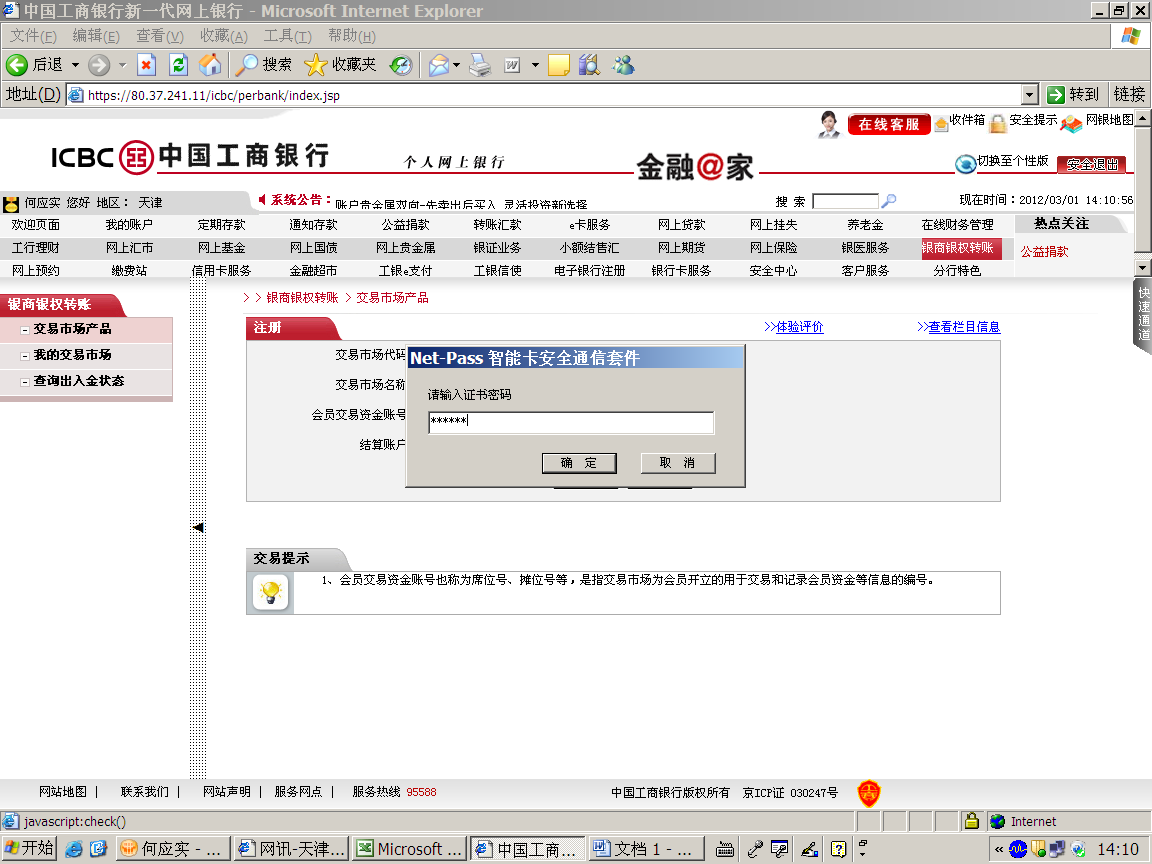
Task: Switch to the 网讯-天津 taskbar window
Action: (291, 849)
